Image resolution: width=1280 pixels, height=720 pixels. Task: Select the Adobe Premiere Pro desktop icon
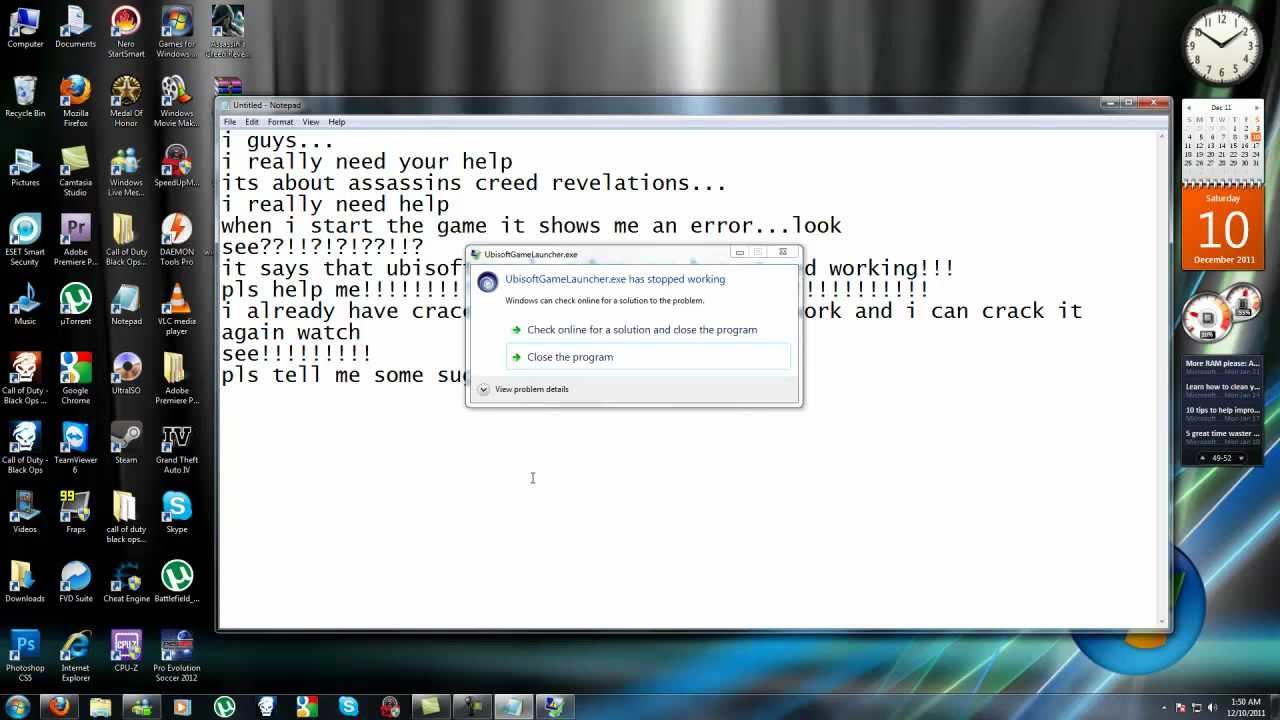[x=75, y=240]
